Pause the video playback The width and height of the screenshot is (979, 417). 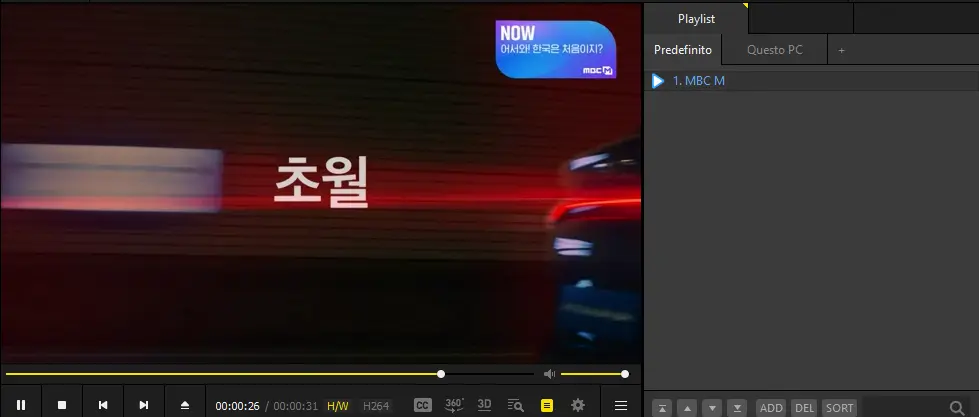pyautogui.click(x=21, y=405)
